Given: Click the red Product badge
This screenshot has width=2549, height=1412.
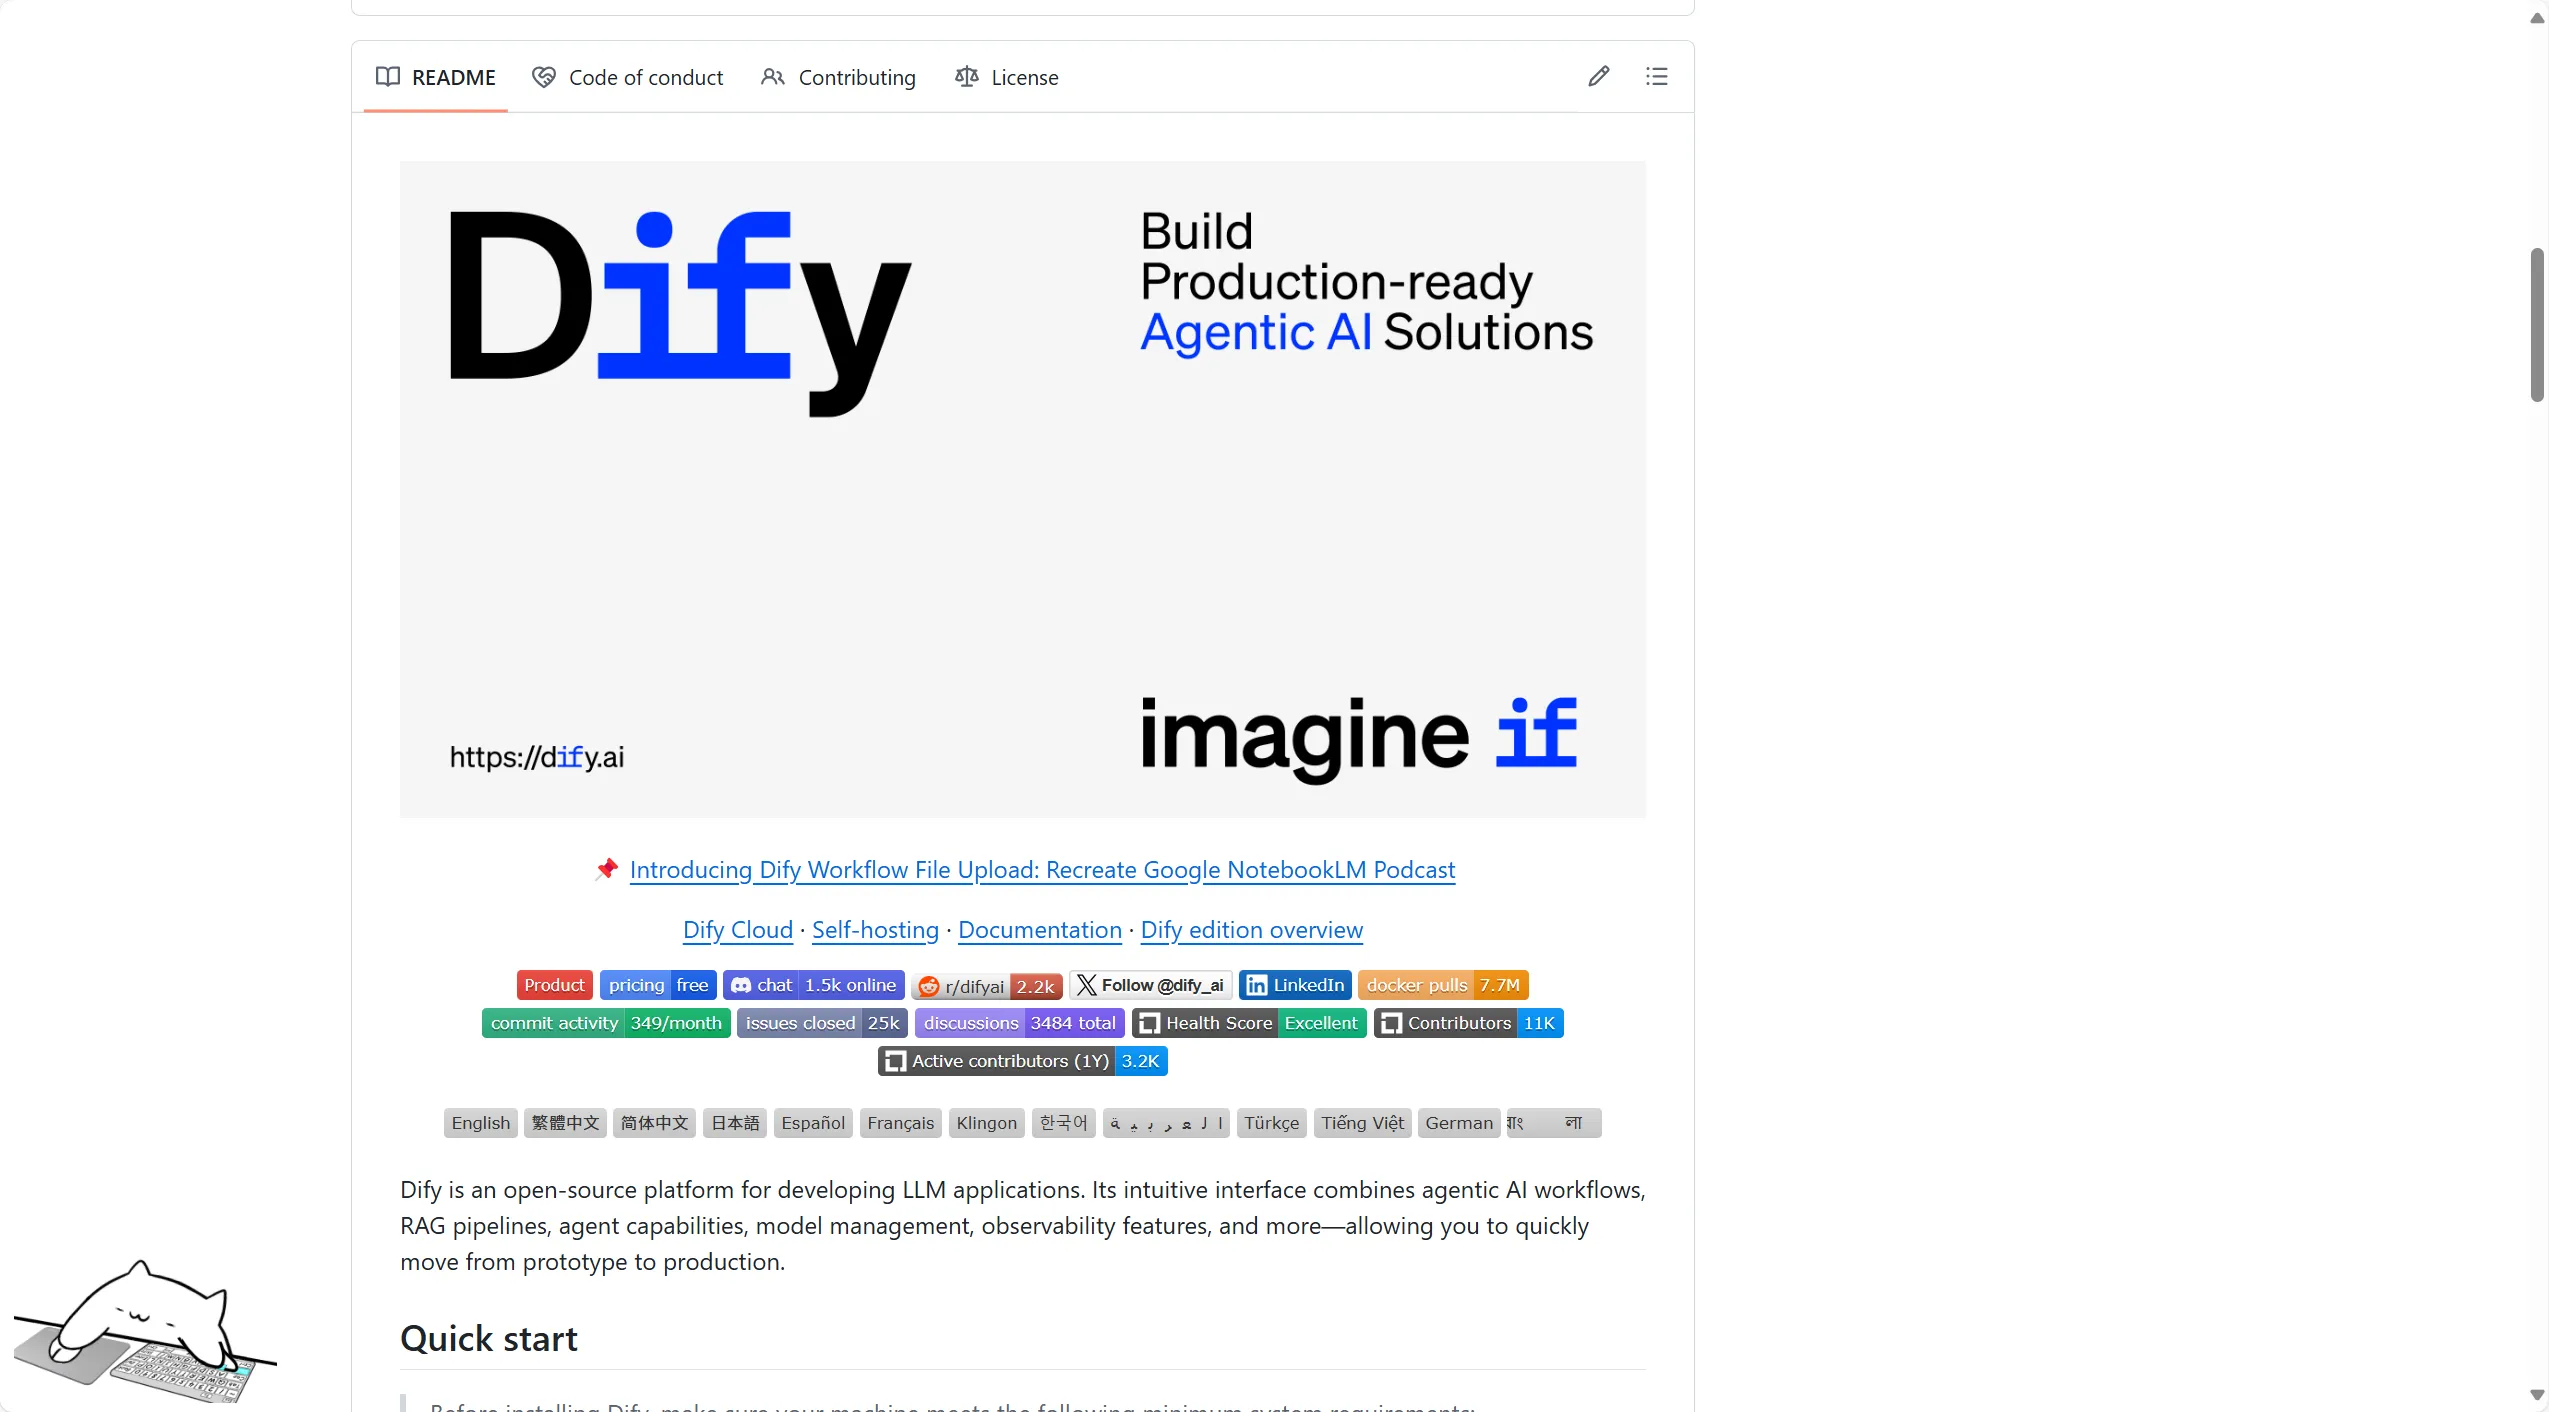Looking at the screenshot, I should coord(555,985).
